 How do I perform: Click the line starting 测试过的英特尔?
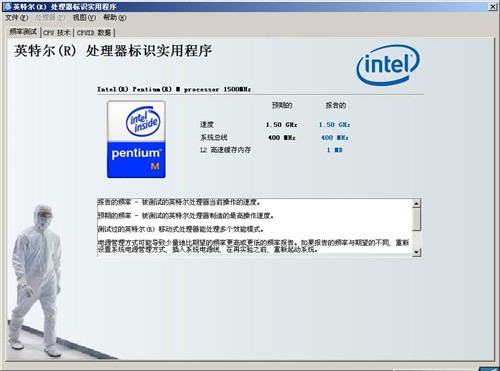(x=181, y=229)
